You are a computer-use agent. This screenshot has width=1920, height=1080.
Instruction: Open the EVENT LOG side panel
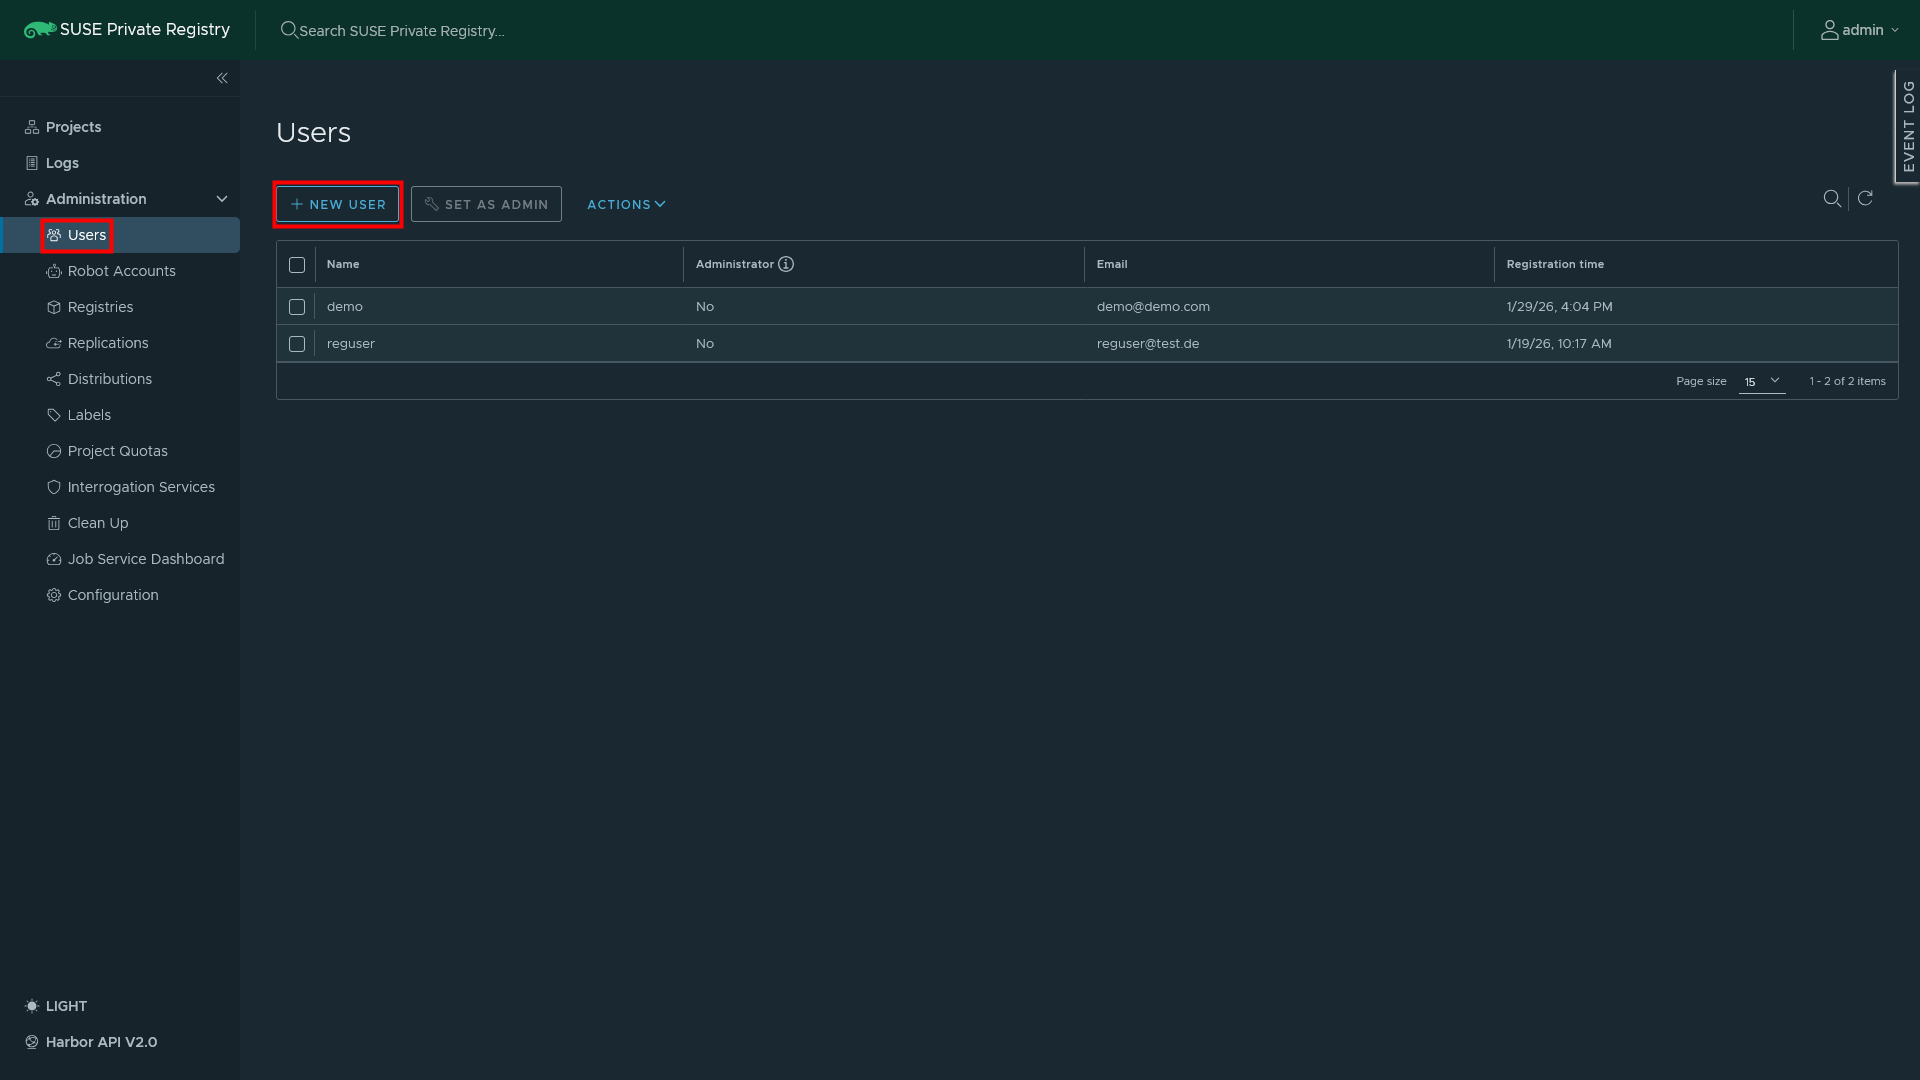[x=1907, y=126]
